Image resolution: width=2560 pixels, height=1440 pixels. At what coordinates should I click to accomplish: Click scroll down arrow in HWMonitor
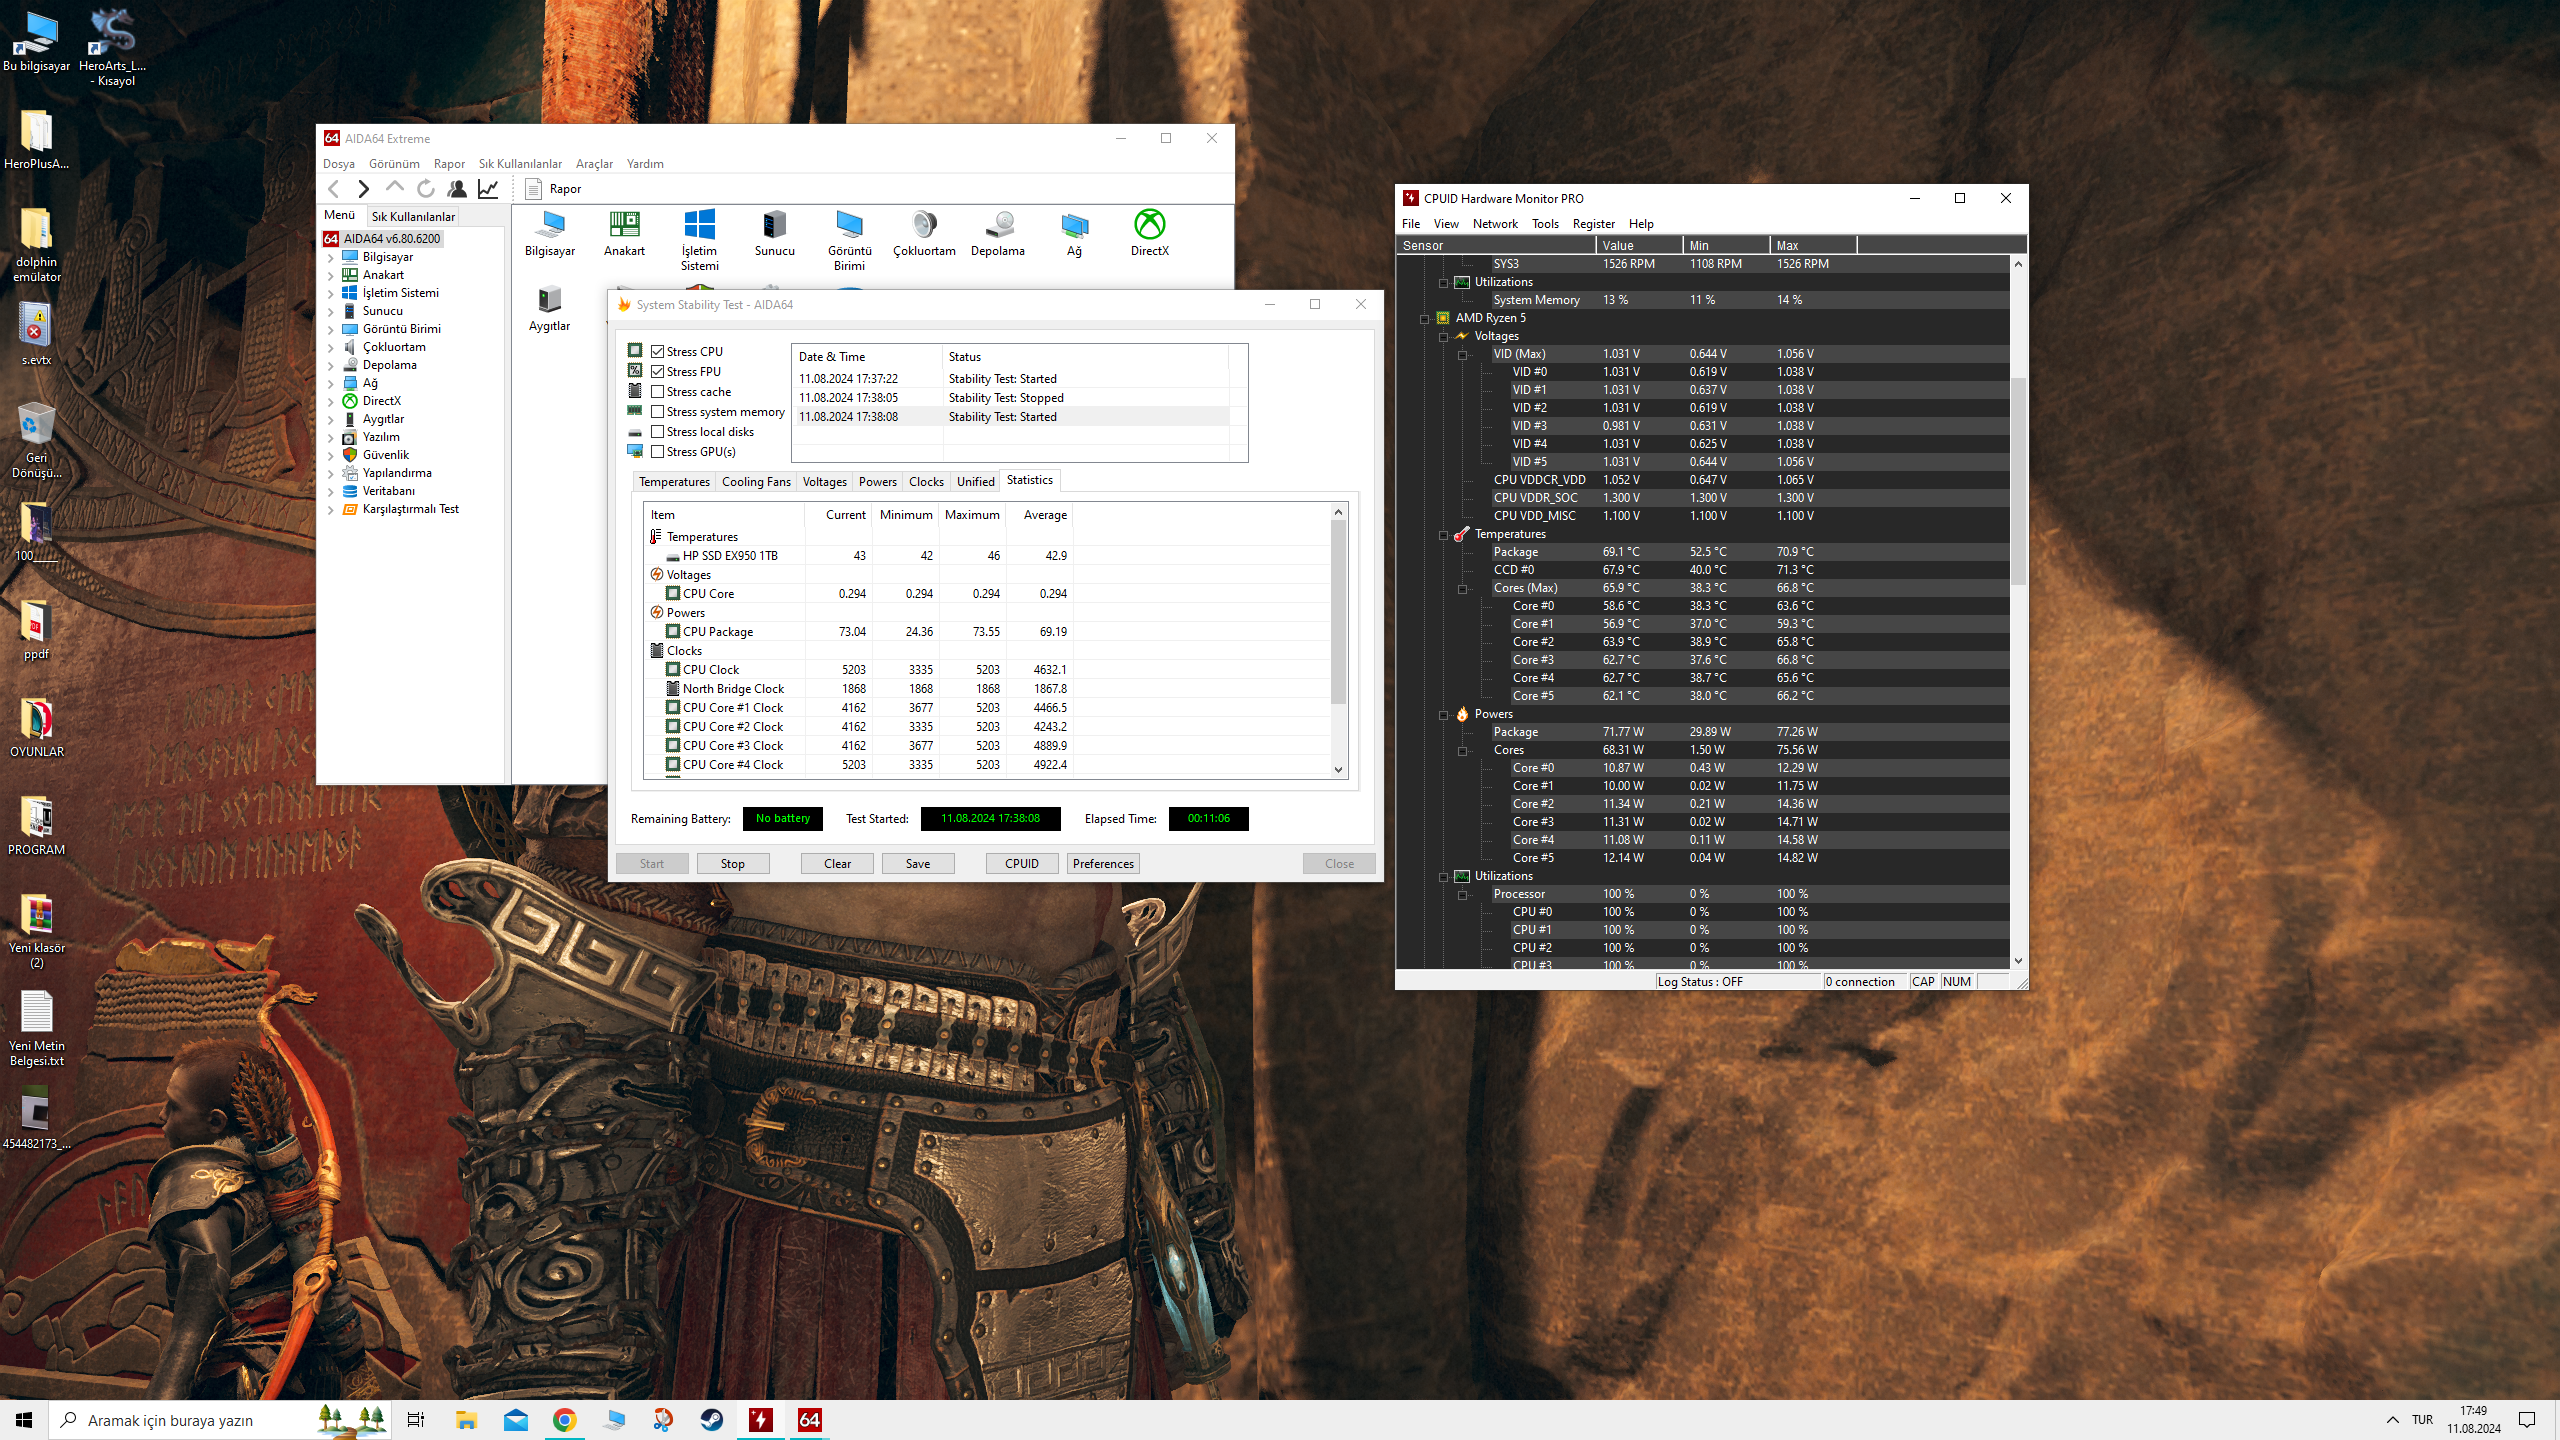point(2018,961)
